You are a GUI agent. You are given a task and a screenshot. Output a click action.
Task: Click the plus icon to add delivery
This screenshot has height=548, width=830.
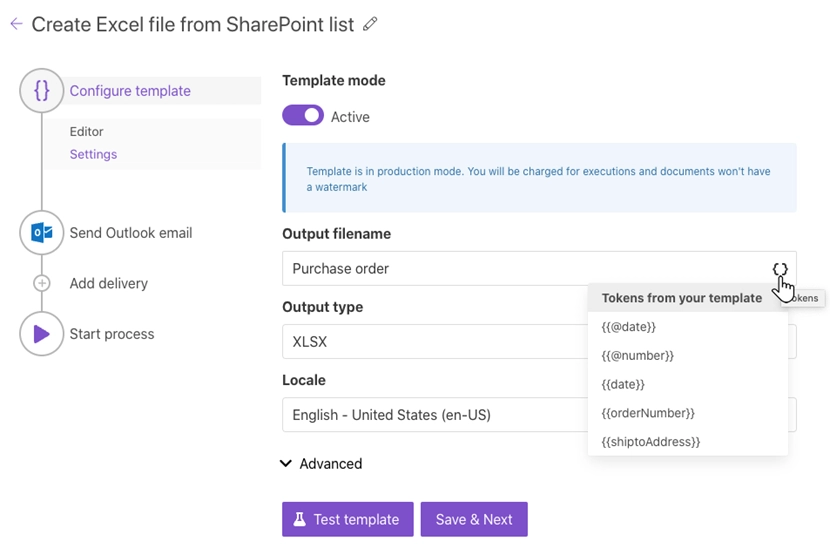tap(42, 283)
